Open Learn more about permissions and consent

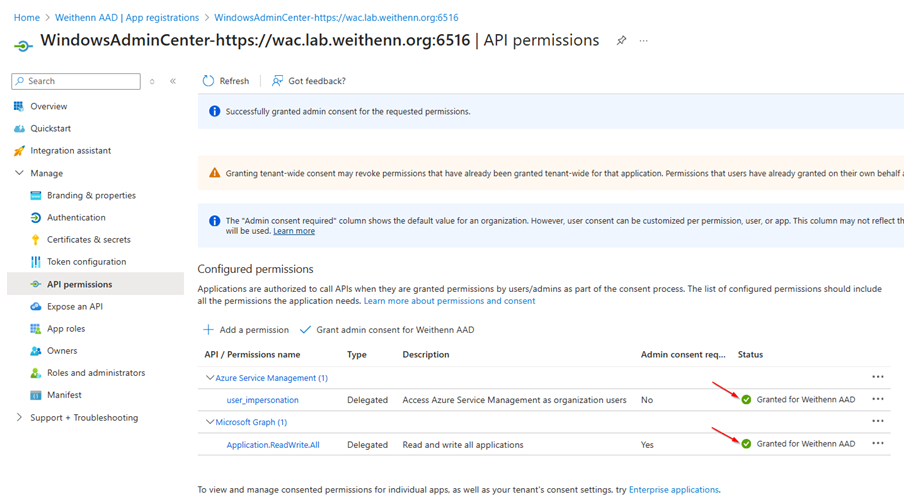point(449,301)
